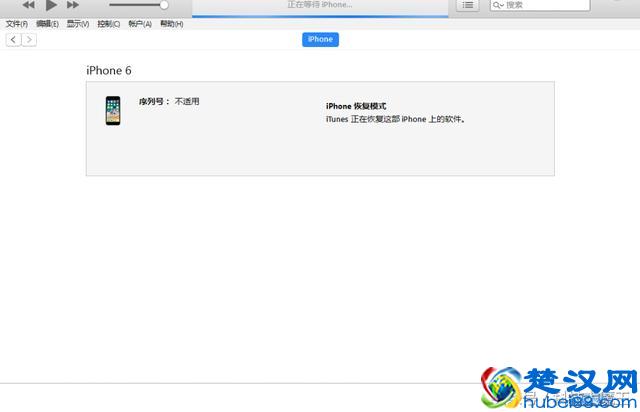This screenshot has width=640, height=412.
Task: Click in the 搜索 search field
Action: tap(540, 5)
